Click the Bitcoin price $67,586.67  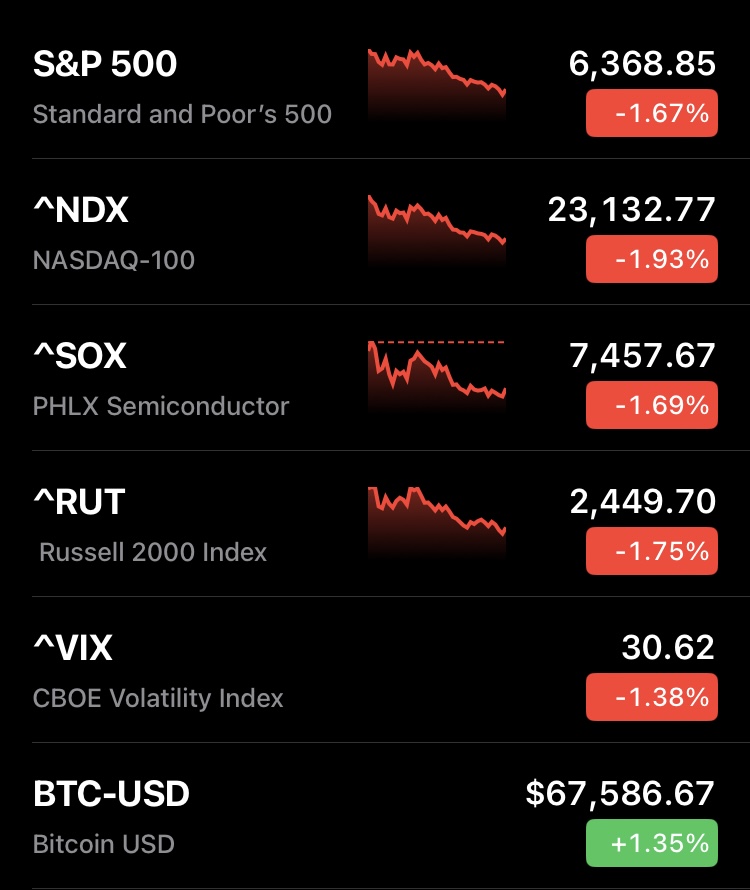coord(620,795)
